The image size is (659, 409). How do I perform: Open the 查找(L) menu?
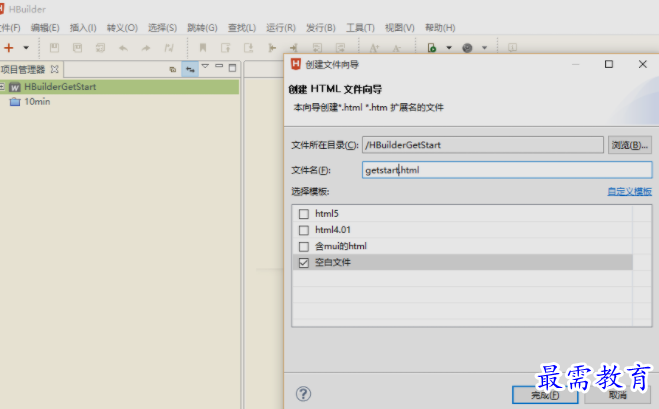coord(242,28)
